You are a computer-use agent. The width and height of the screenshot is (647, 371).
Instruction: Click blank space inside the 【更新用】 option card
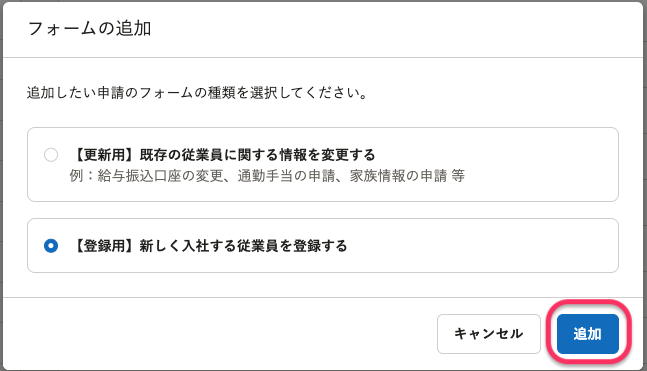(536, 164)
